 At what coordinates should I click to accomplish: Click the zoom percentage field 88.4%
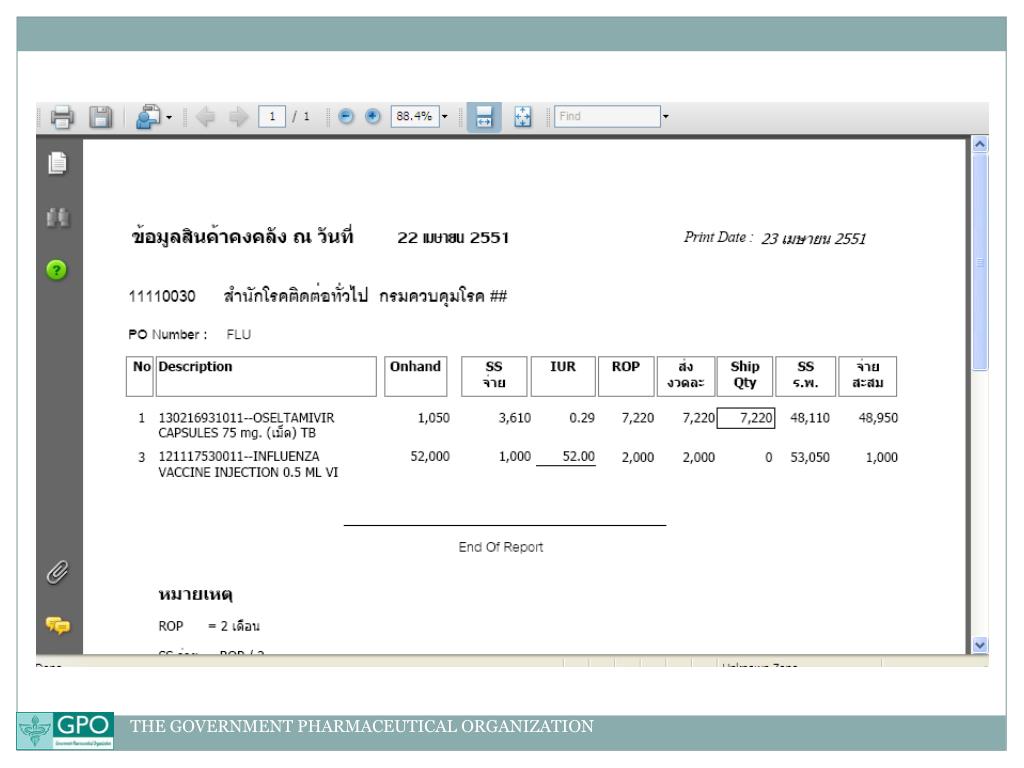415,116
